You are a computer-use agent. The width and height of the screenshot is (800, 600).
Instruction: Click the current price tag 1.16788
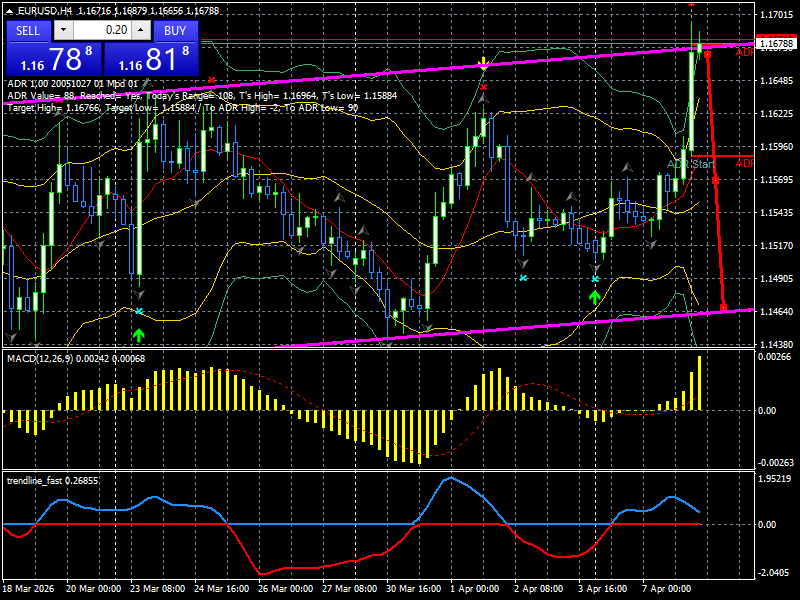coord(777,44)
